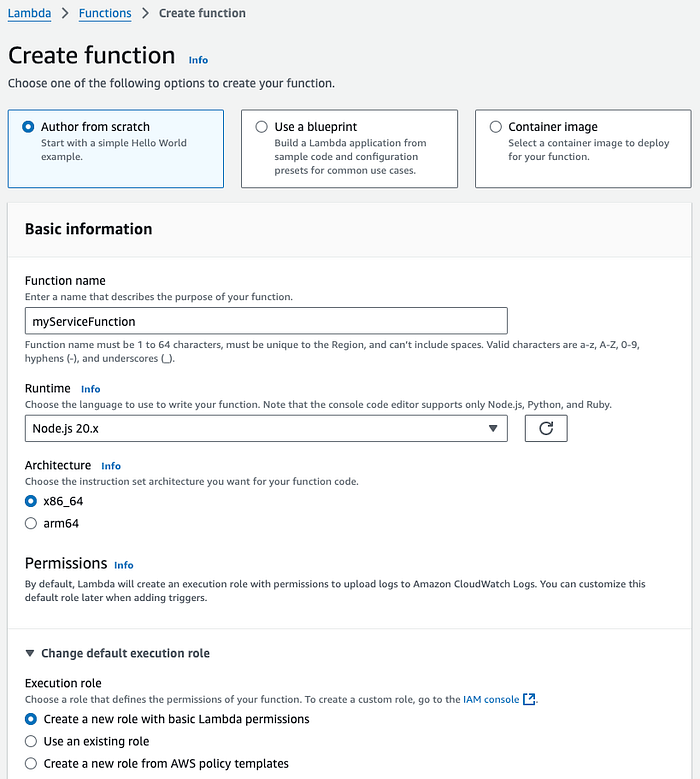
Task: Refresh the runtime list with the reload icon
Action: click(545, 428)
